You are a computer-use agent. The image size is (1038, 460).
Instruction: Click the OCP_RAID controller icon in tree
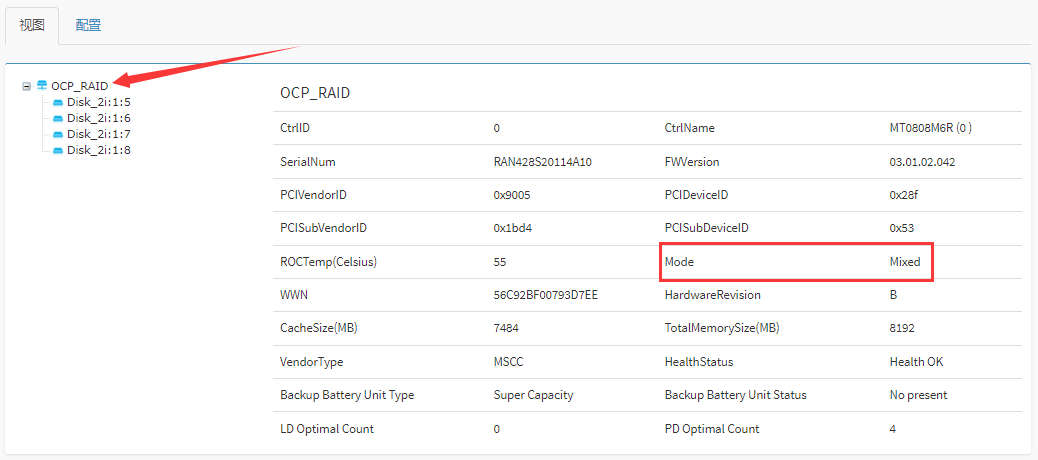click(x=42, y=86)
